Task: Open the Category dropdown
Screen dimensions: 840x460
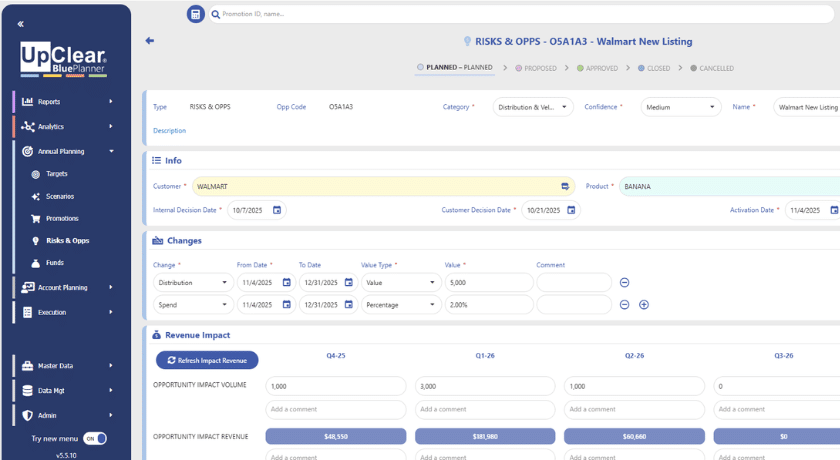Action: tap(534, 107)
